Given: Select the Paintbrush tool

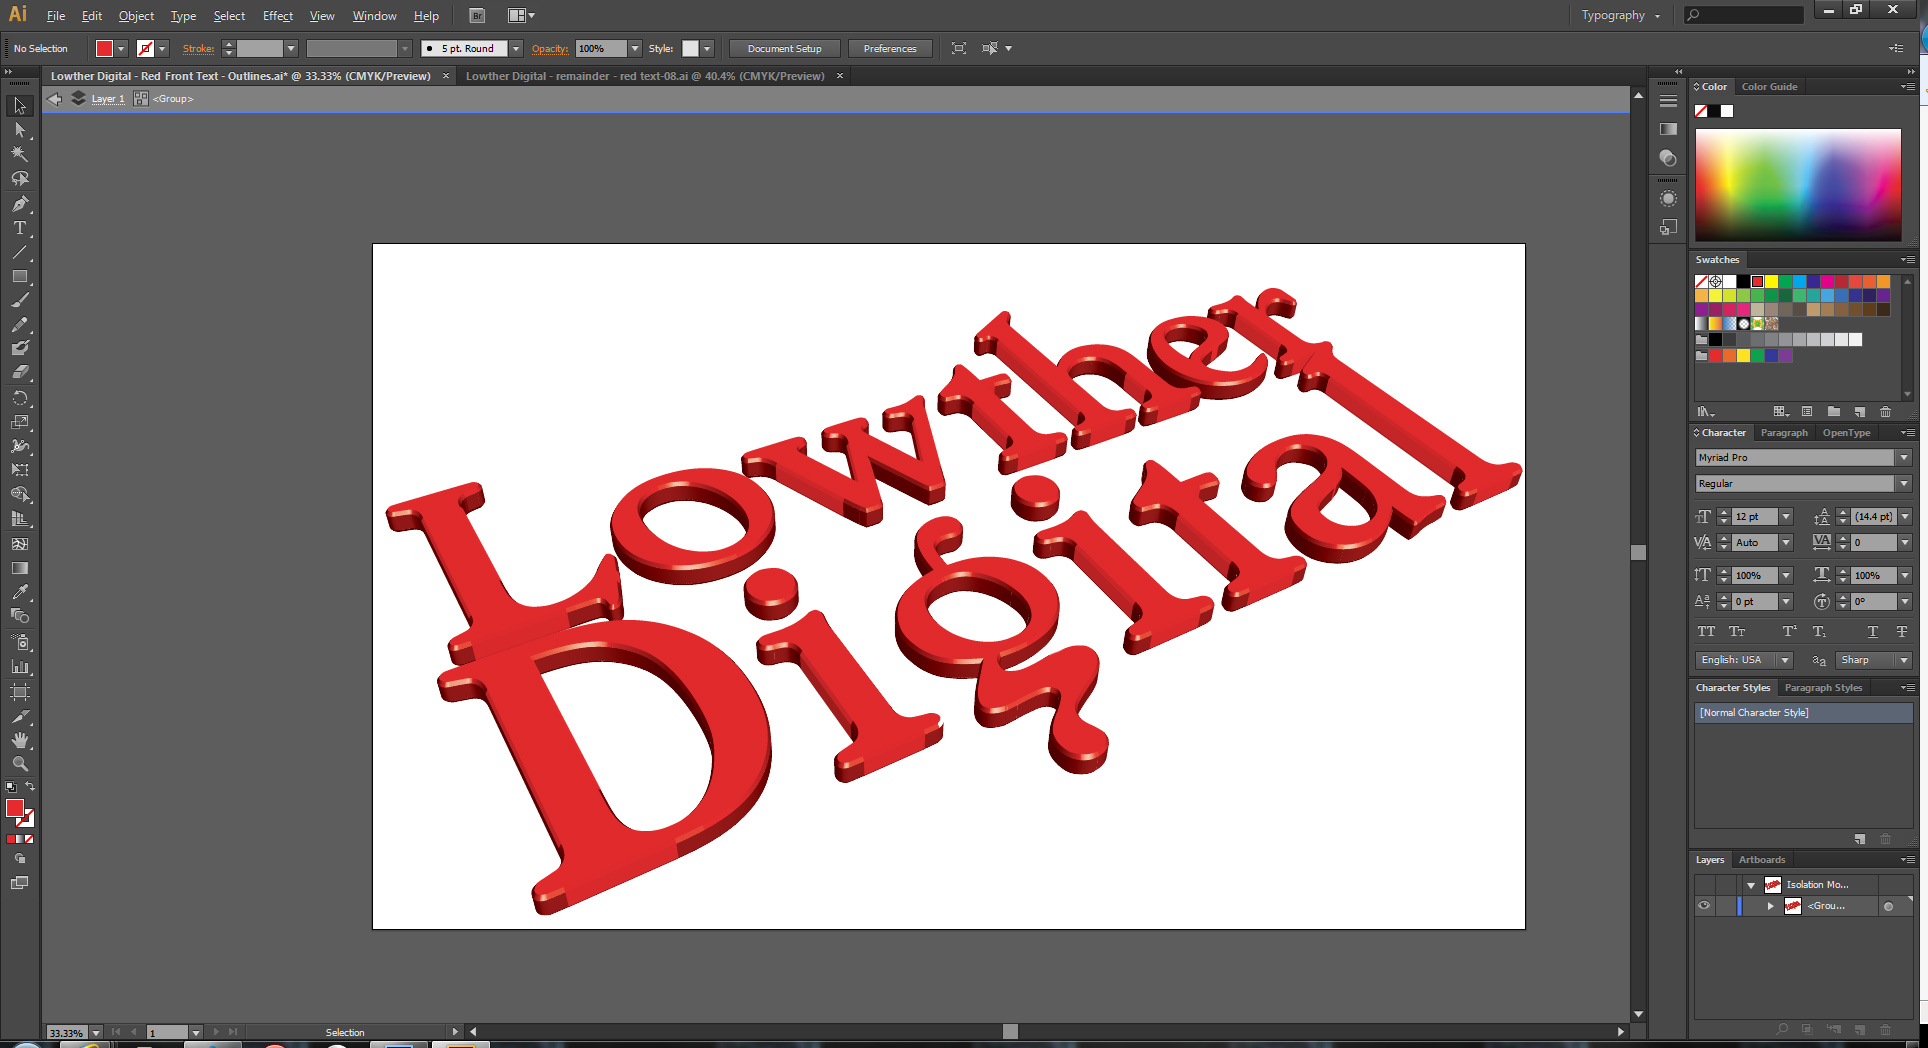Looking at the screenshot, I should pos(20,300).
